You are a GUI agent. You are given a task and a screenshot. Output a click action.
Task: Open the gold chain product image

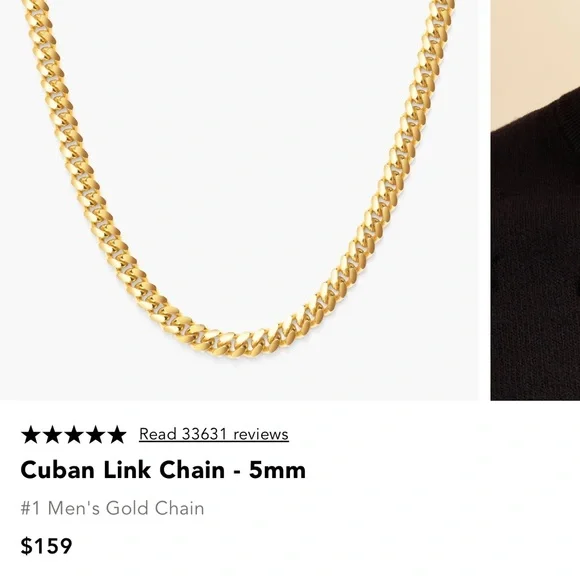[239, 200]
